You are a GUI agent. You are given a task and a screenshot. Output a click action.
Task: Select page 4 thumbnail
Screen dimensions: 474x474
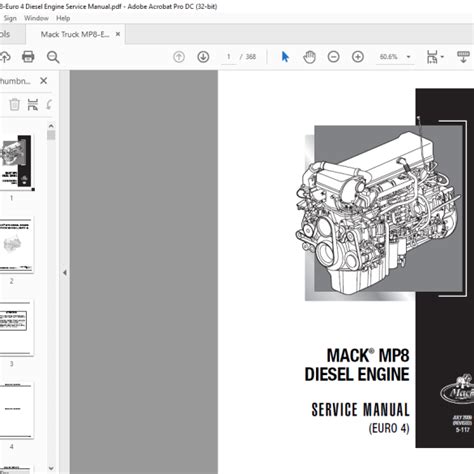click(x=17, y=411)
